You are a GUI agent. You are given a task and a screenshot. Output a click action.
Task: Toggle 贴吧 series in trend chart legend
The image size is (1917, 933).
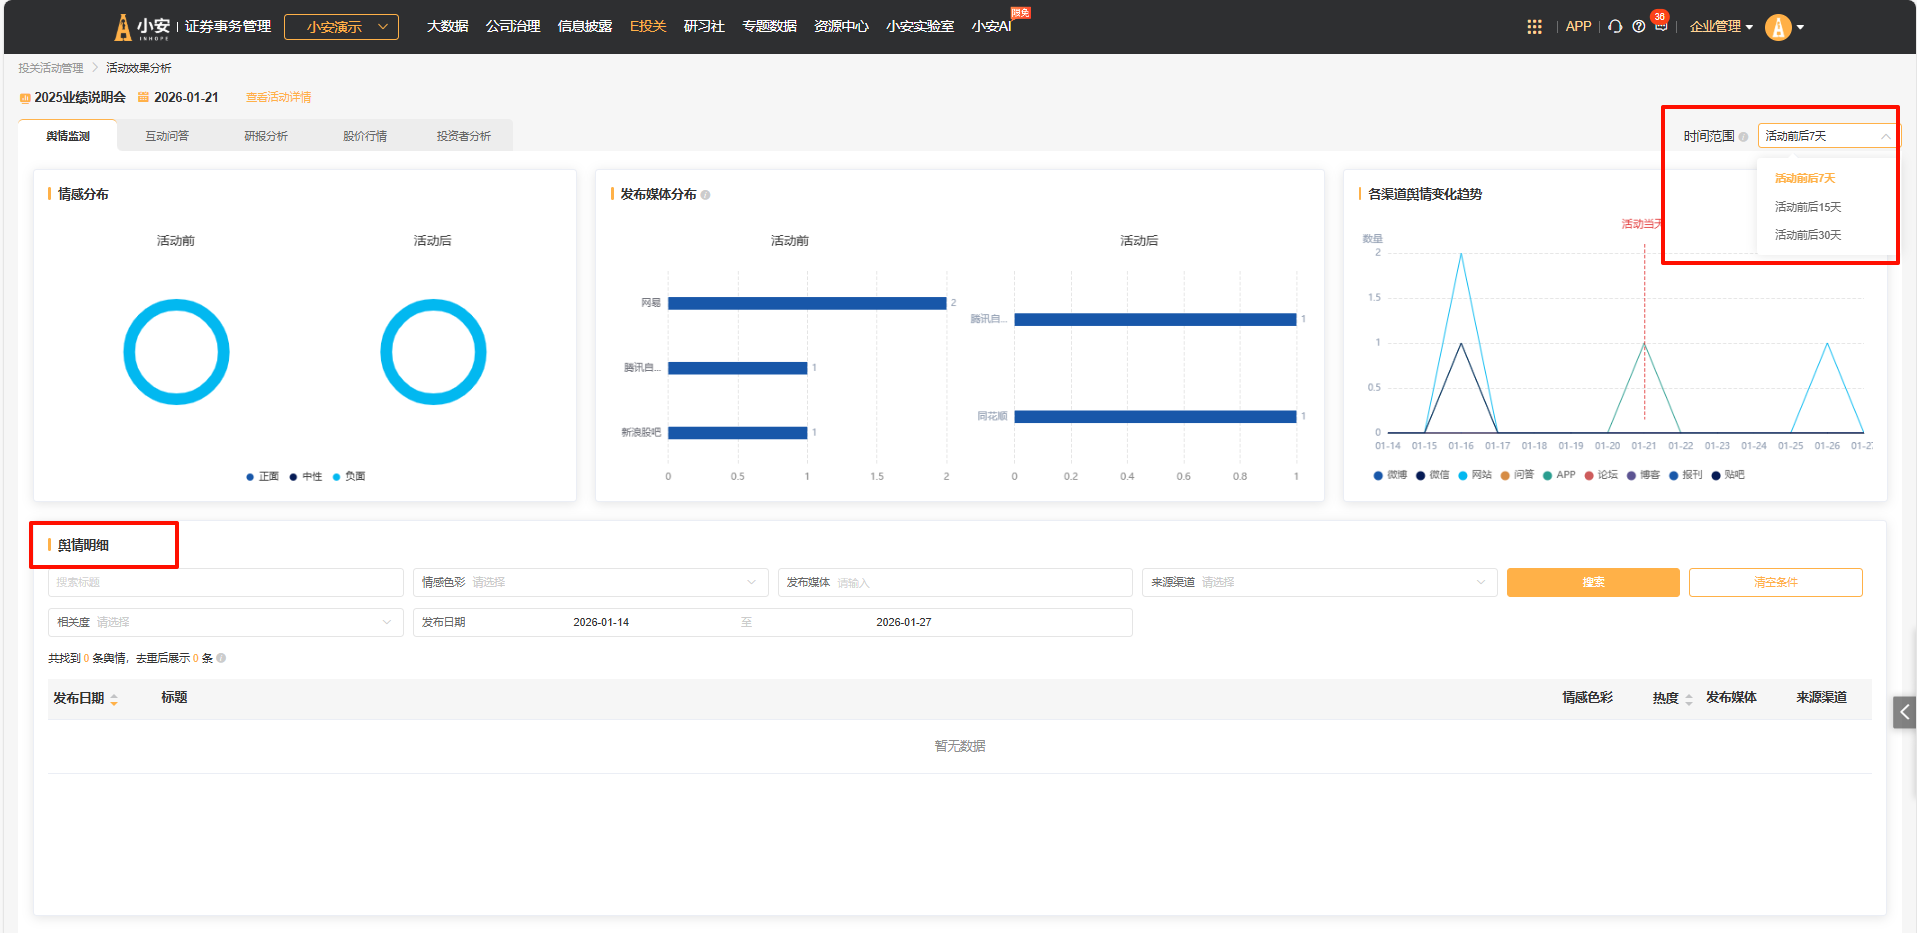1728,475
